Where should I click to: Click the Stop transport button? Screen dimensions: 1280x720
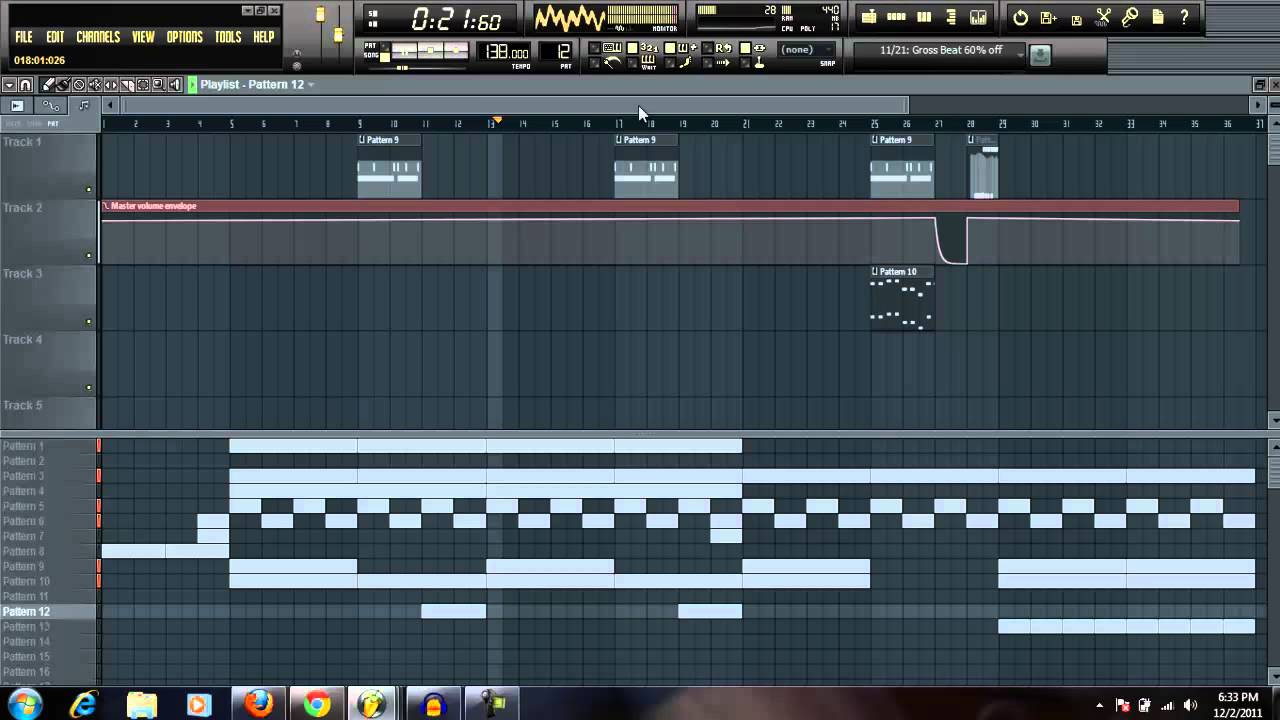coord(430,51)
